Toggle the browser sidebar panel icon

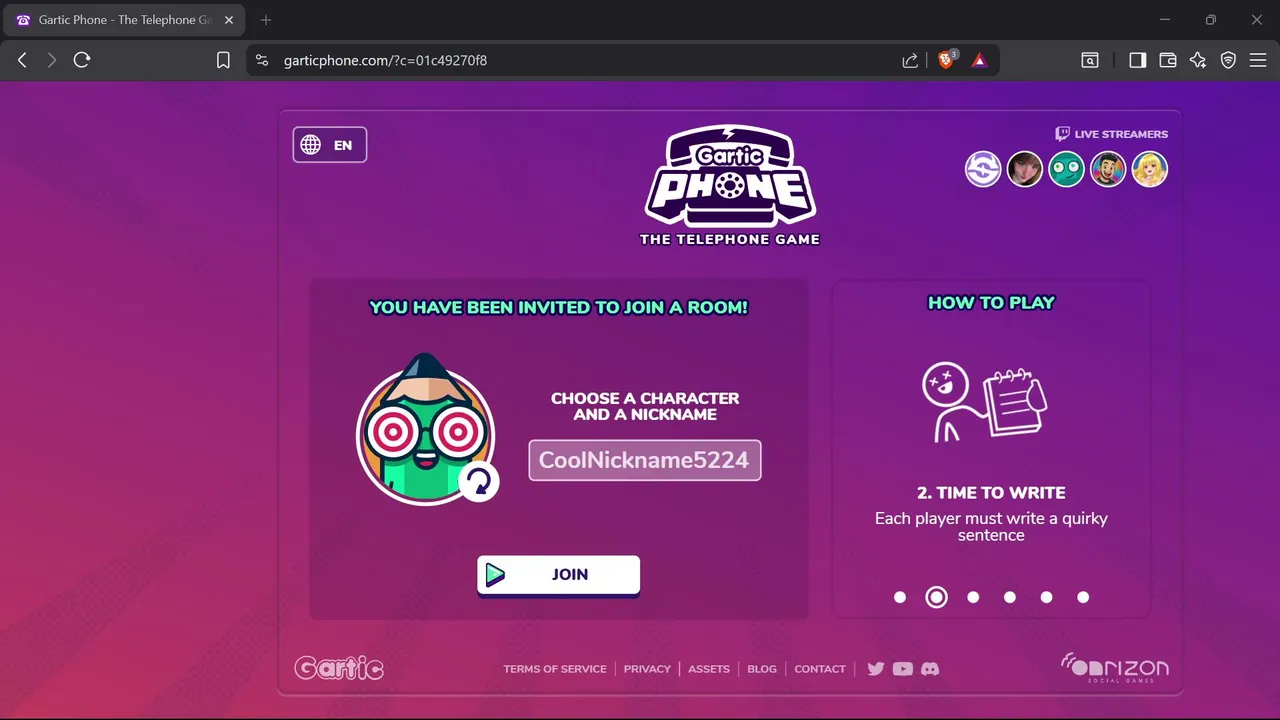pyautogui.click(x=1137, y=60)
